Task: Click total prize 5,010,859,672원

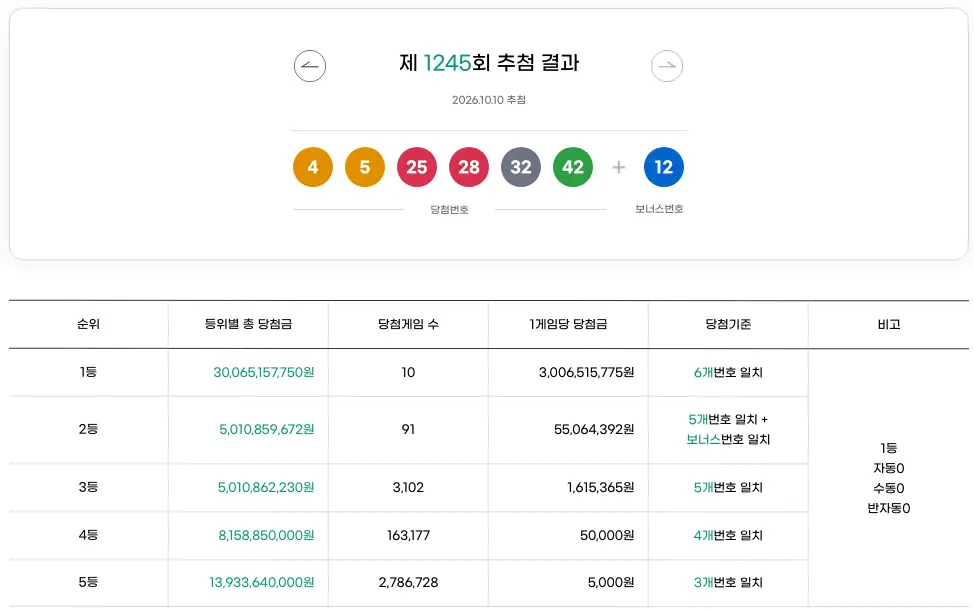Action: (x=266, y=429)
